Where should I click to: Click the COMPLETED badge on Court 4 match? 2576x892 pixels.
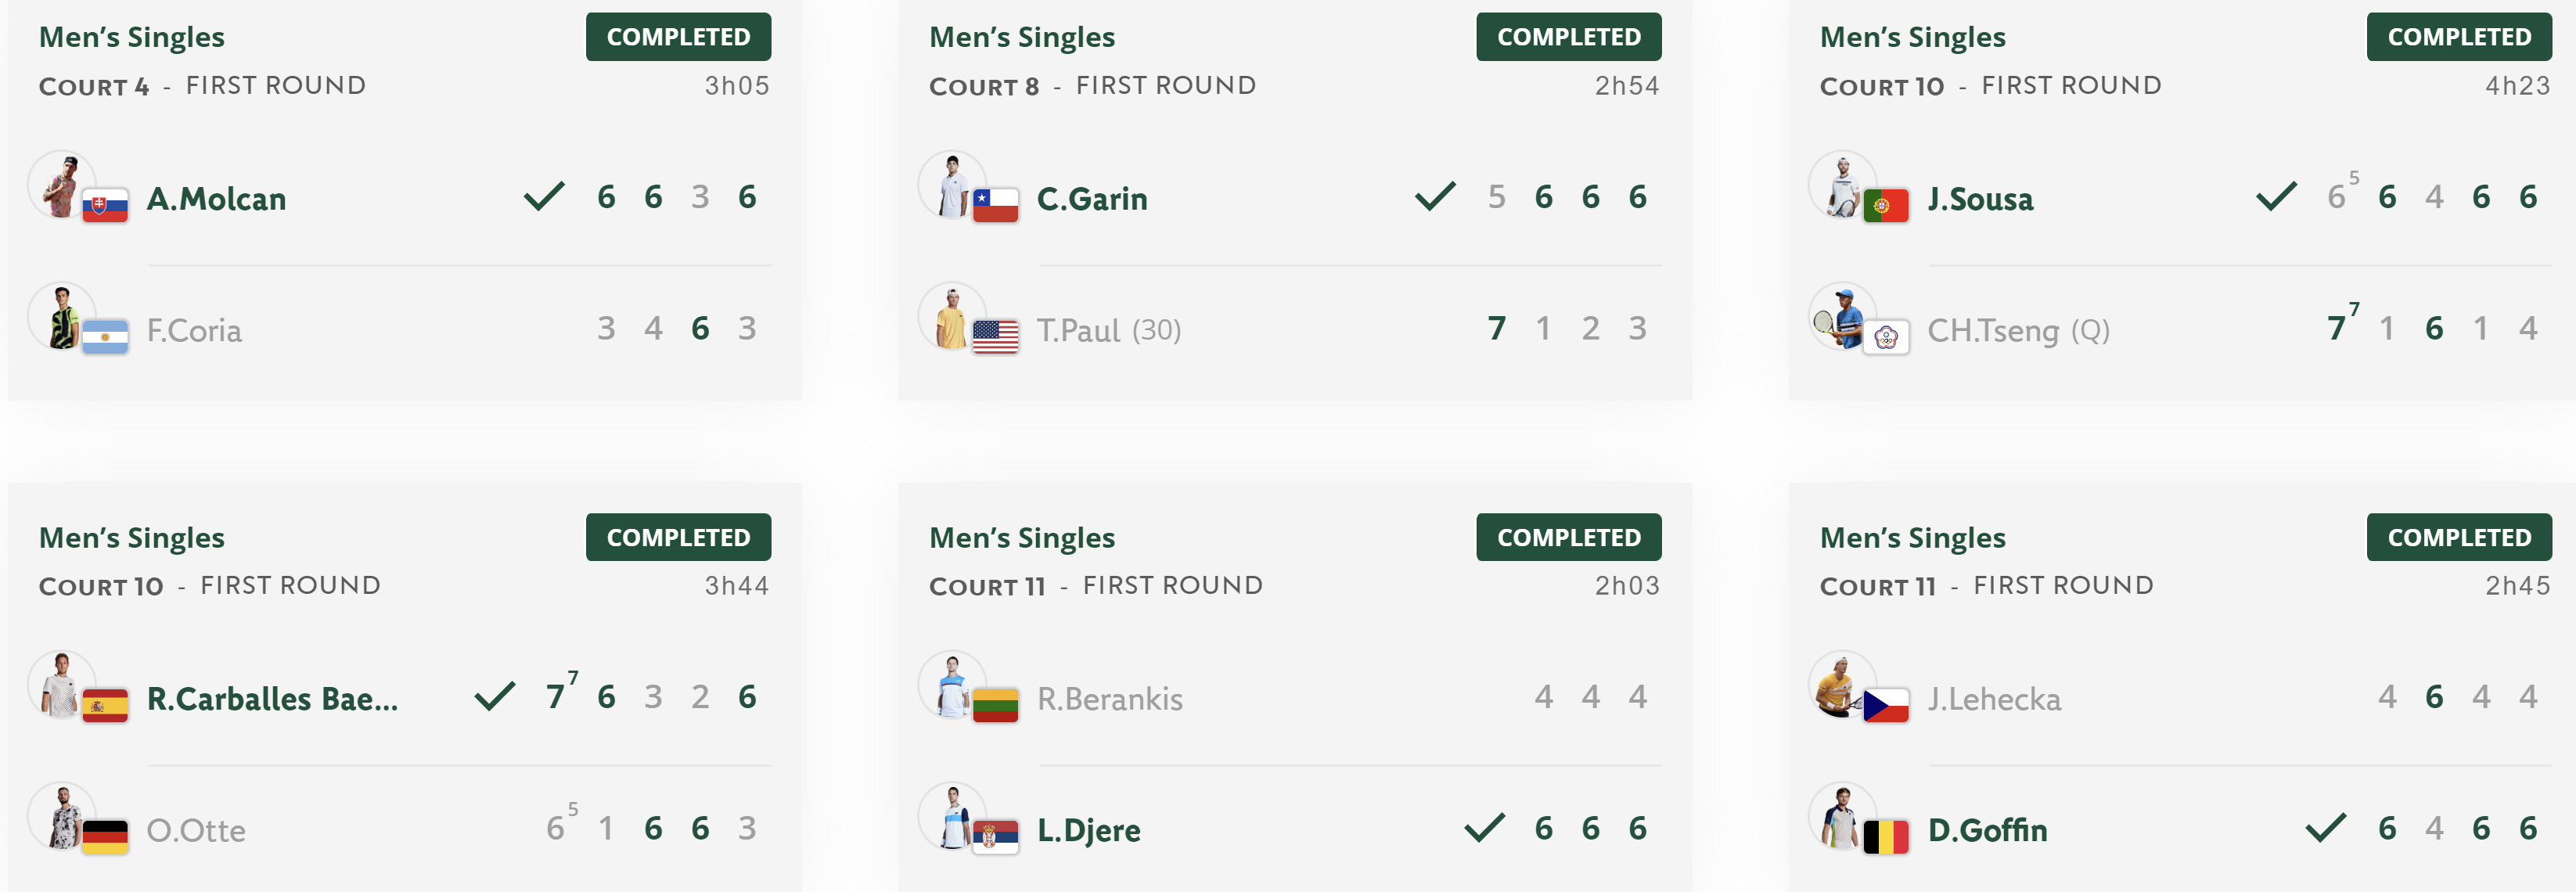tap(678, 37)
